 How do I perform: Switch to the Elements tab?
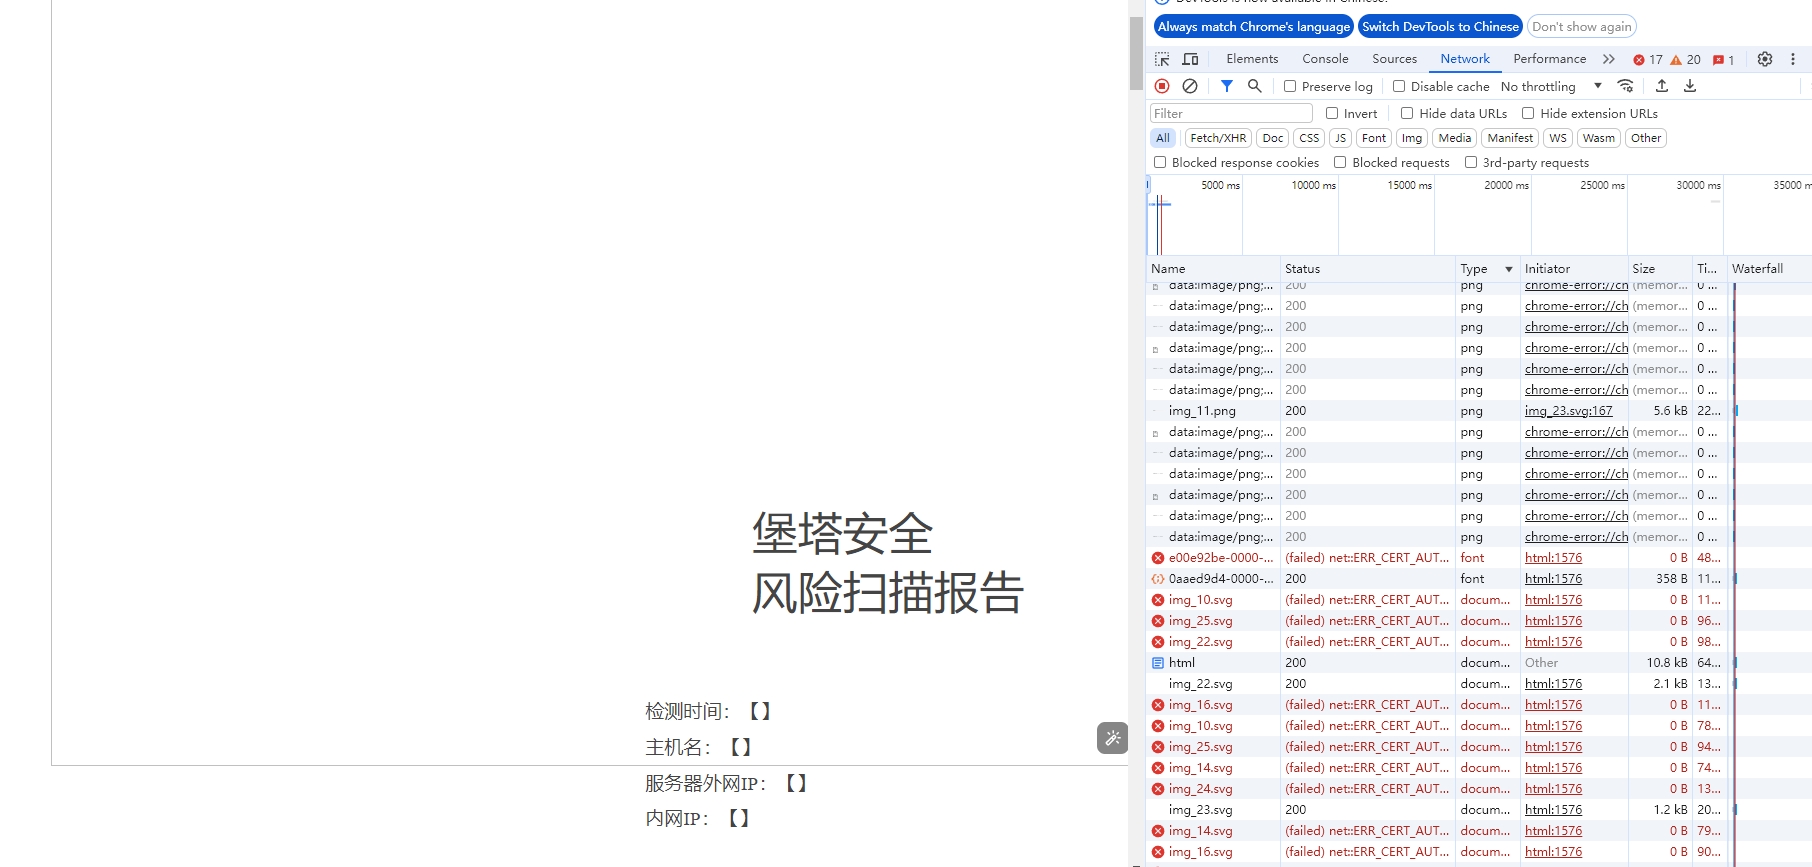point(1252,59)
